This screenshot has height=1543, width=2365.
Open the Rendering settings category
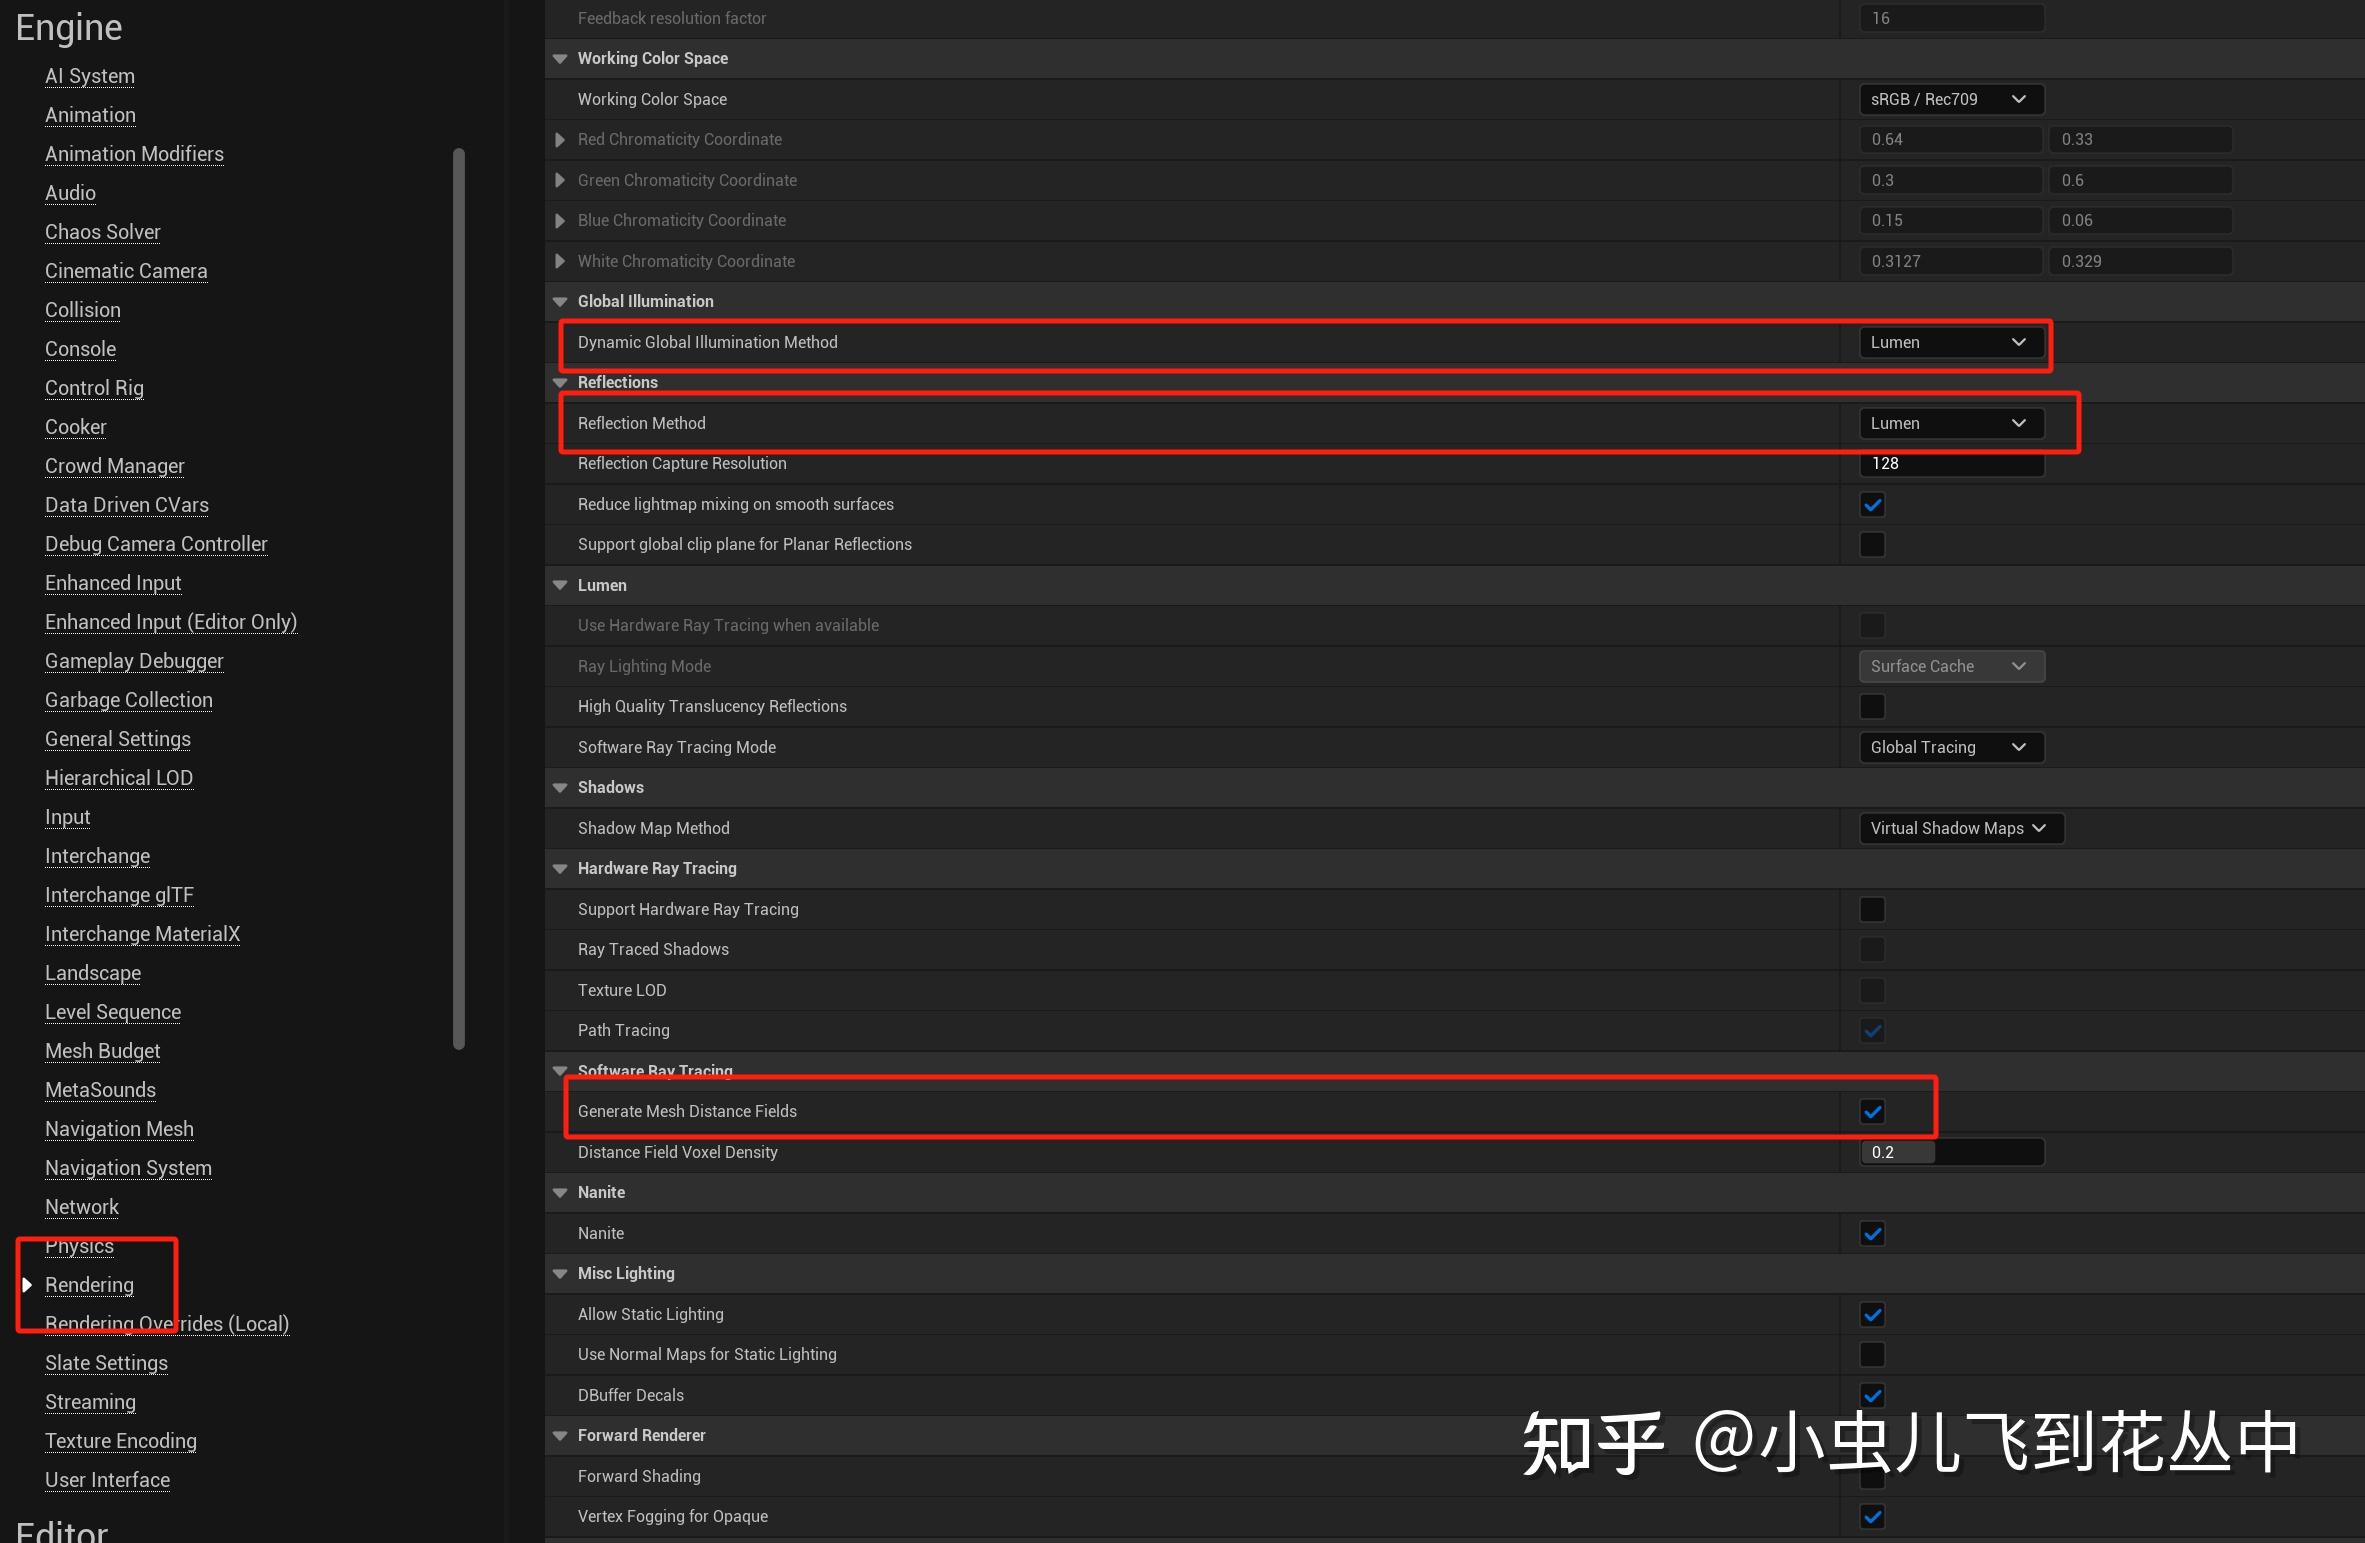coord(89,1285)
